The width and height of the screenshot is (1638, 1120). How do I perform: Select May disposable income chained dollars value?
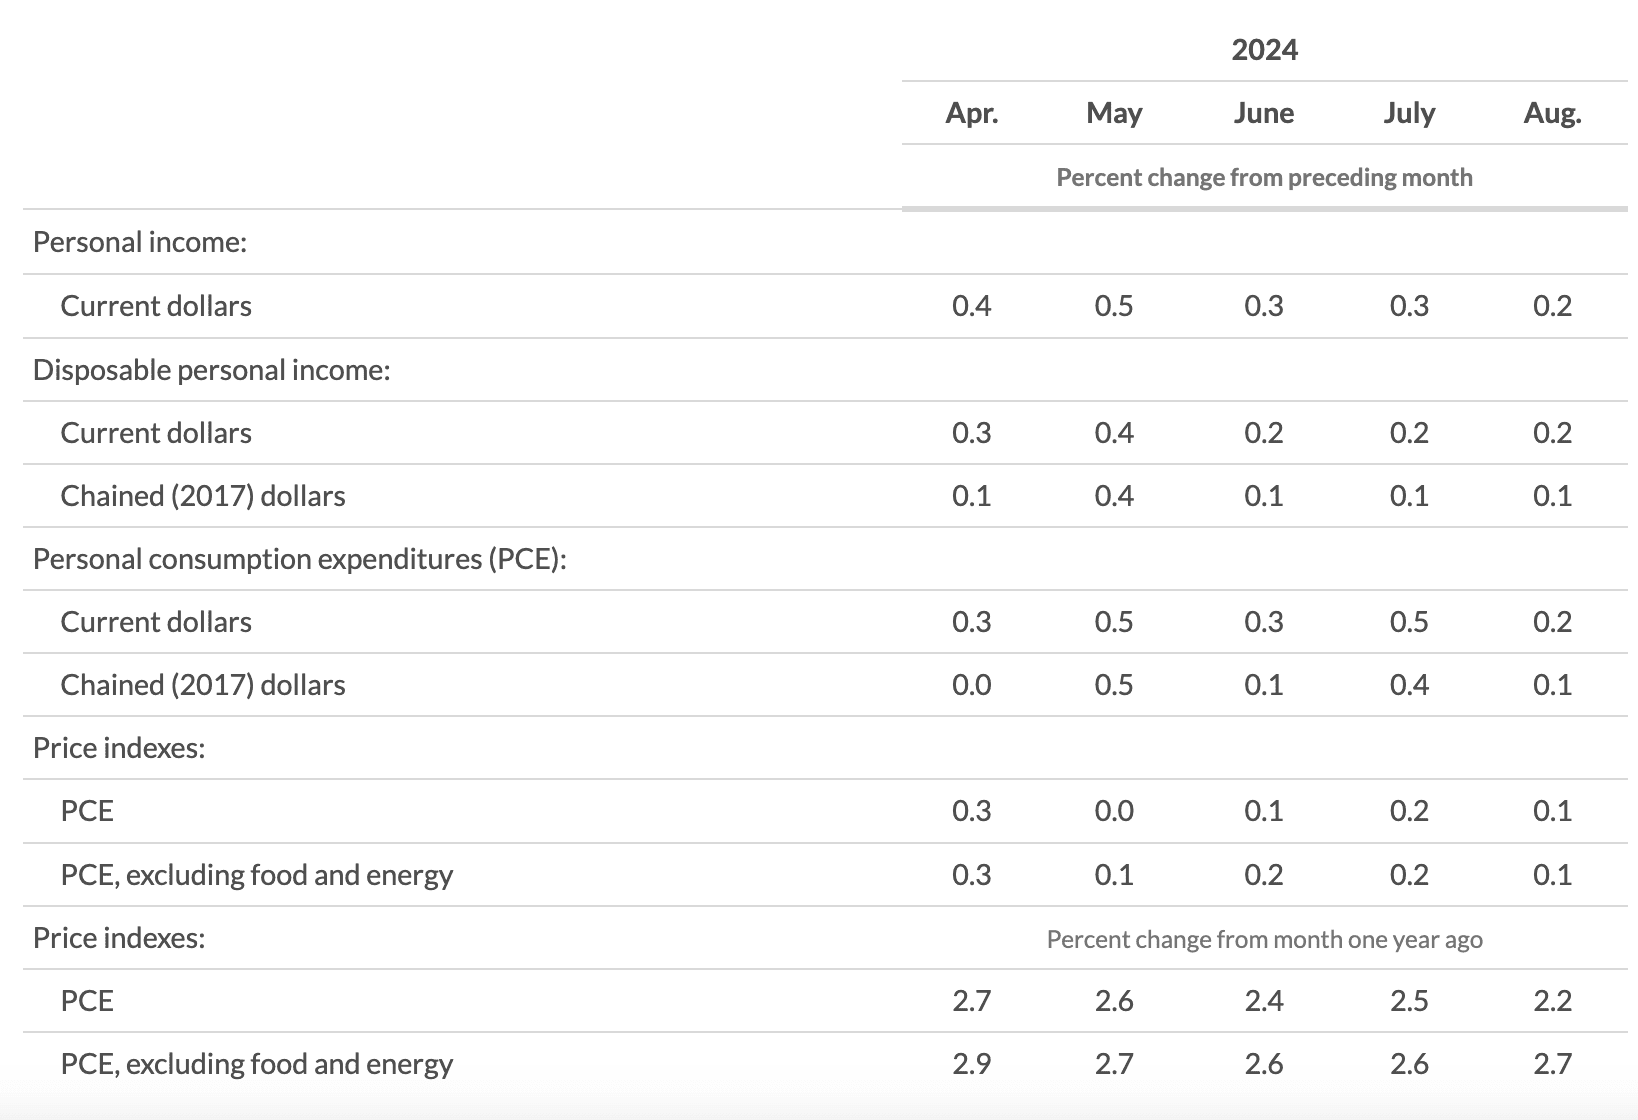click(x=1114, y=496)
